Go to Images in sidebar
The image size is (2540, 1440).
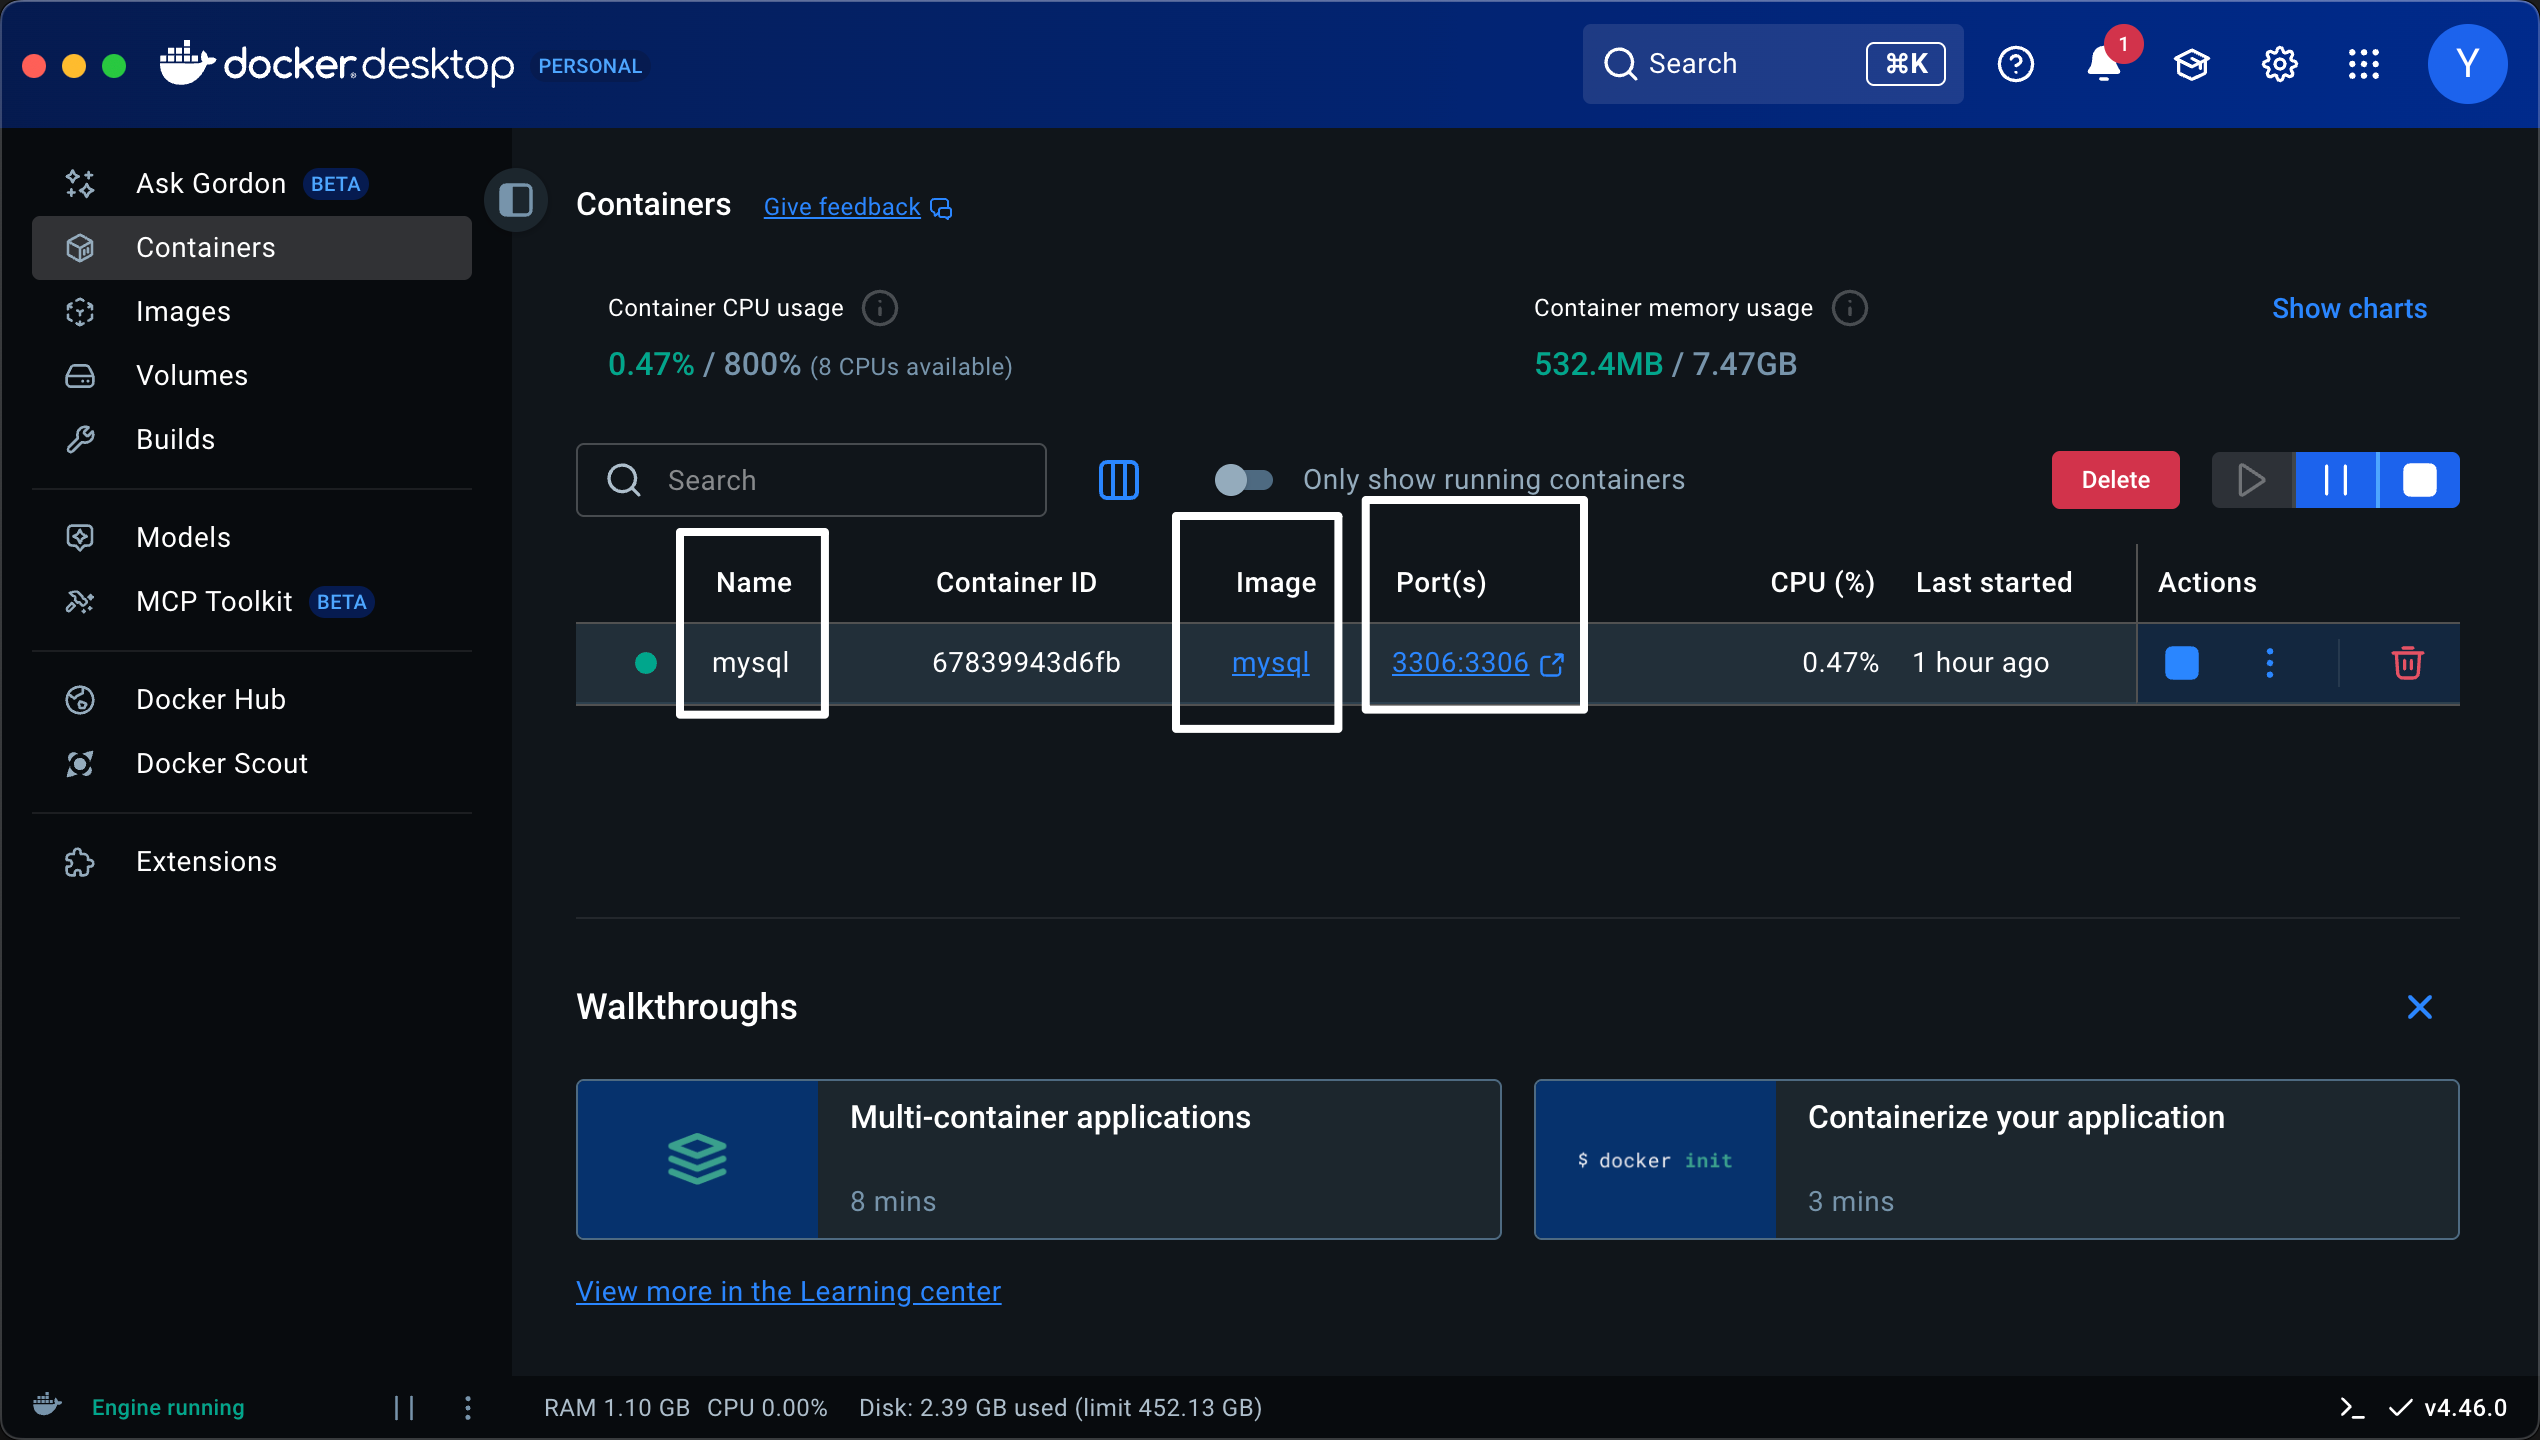pos(183,312)
